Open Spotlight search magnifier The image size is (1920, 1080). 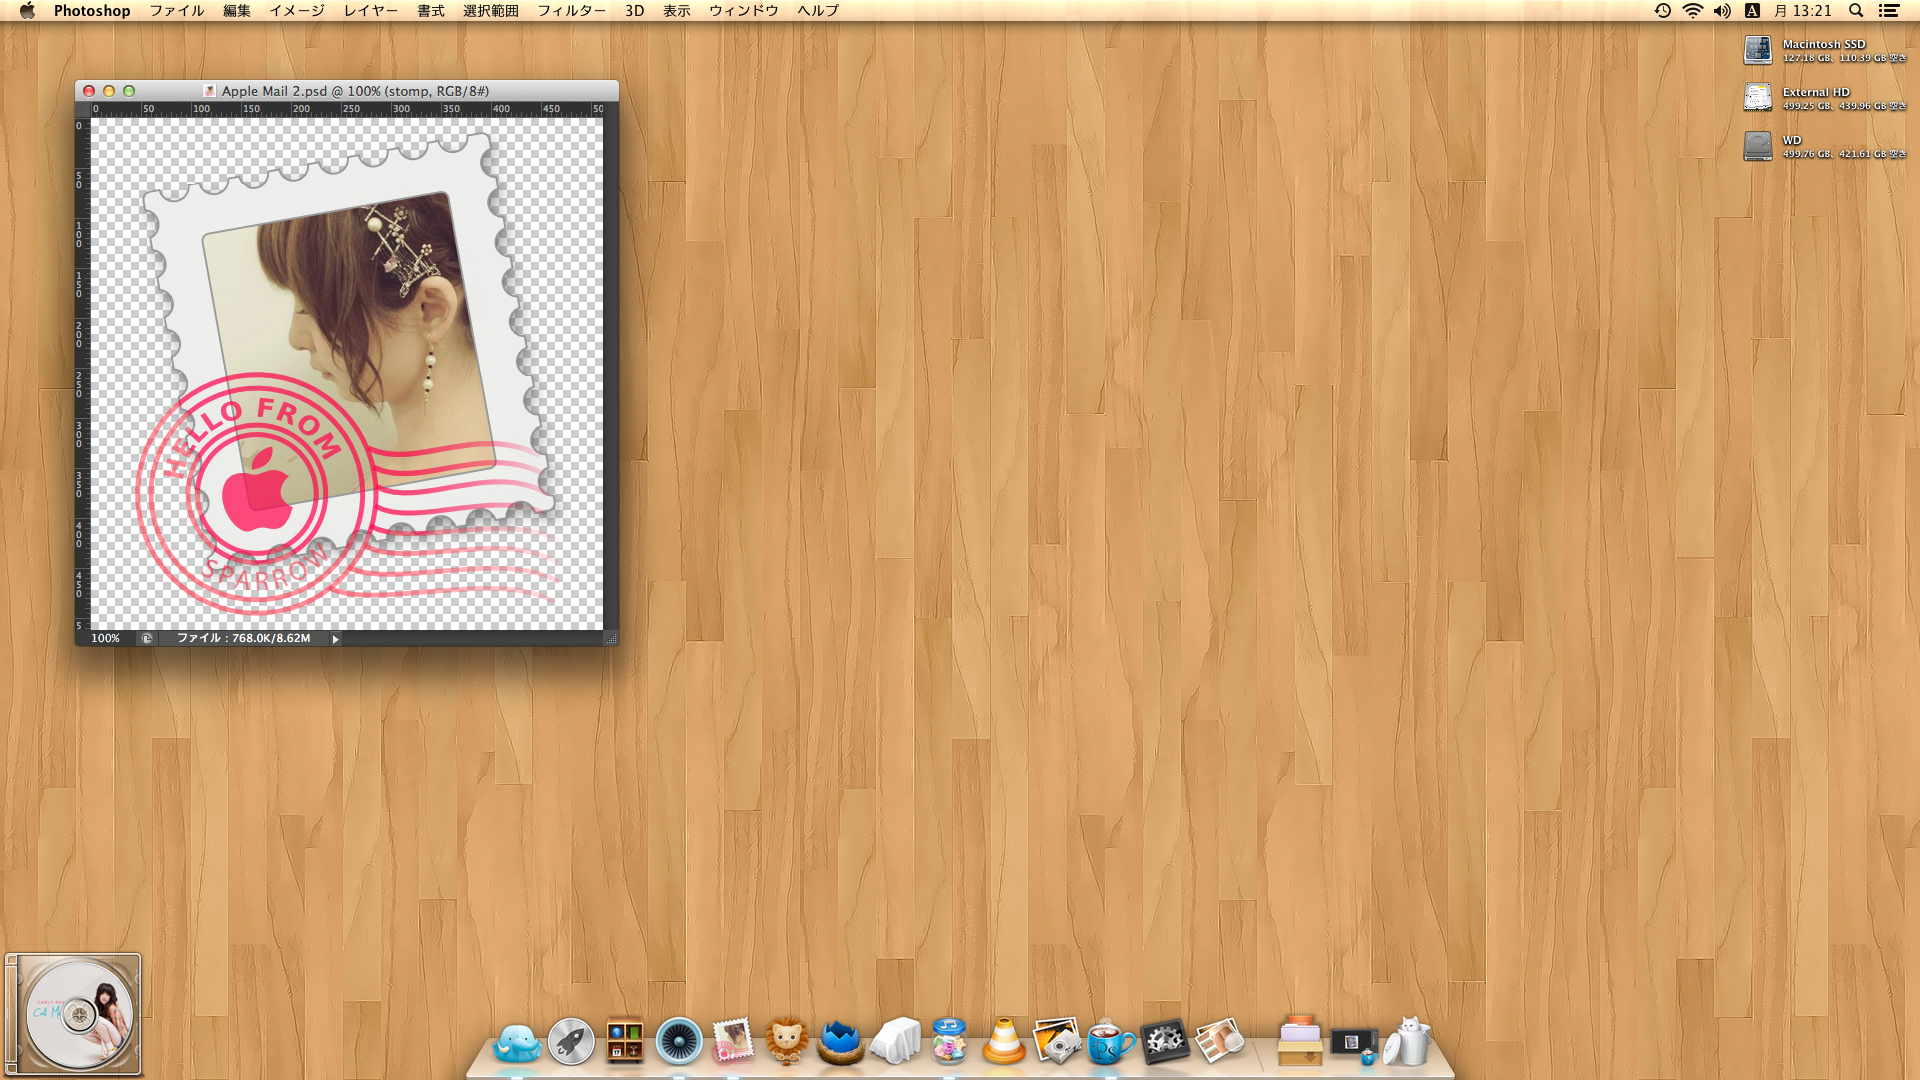point(1856,11)
